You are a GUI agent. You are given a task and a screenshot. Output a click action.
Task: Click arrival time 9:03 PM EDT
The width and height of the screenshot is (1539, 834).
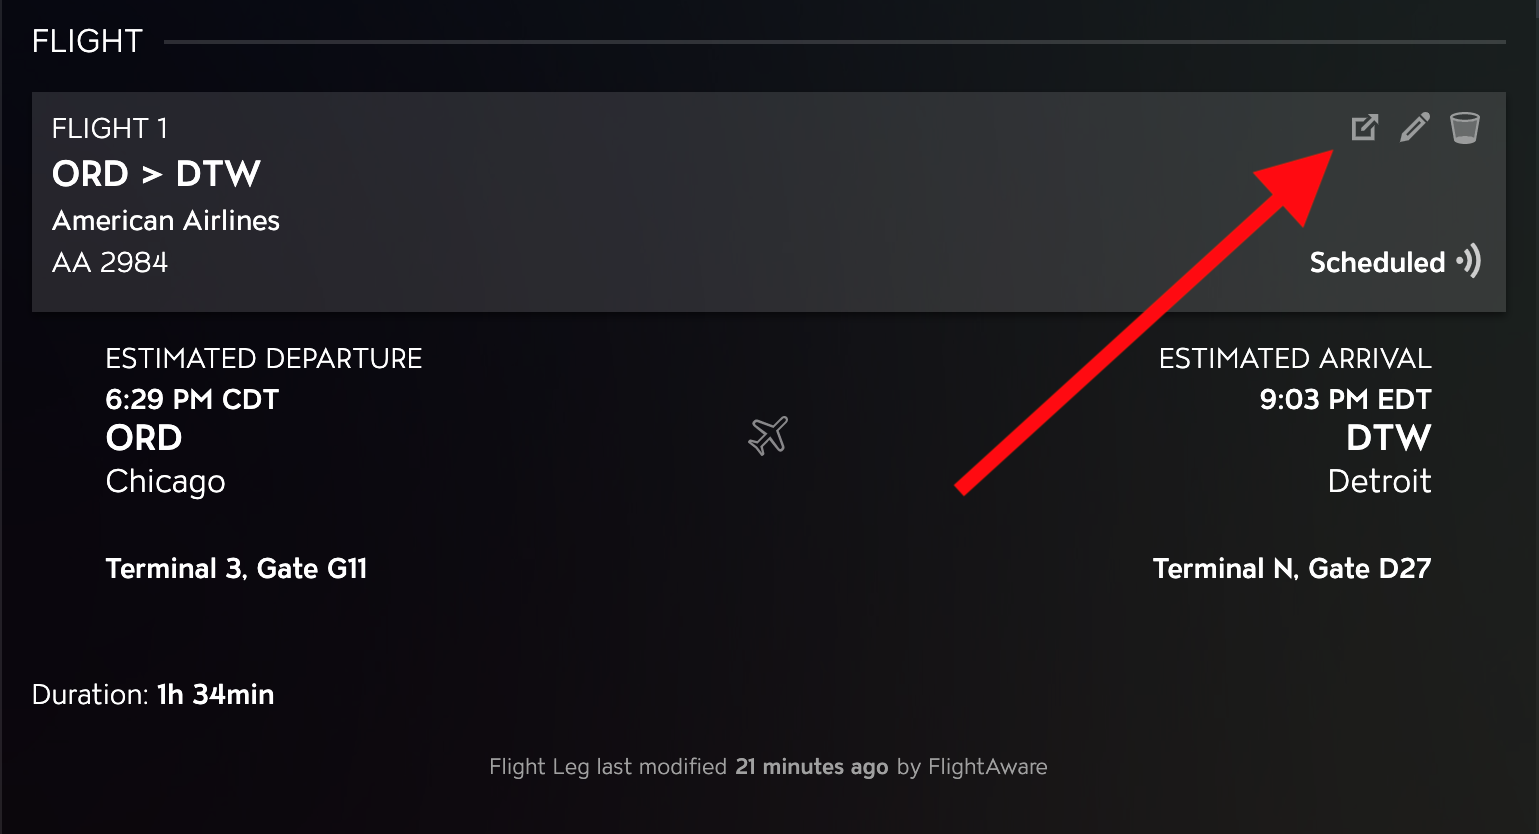point(1346,399)
